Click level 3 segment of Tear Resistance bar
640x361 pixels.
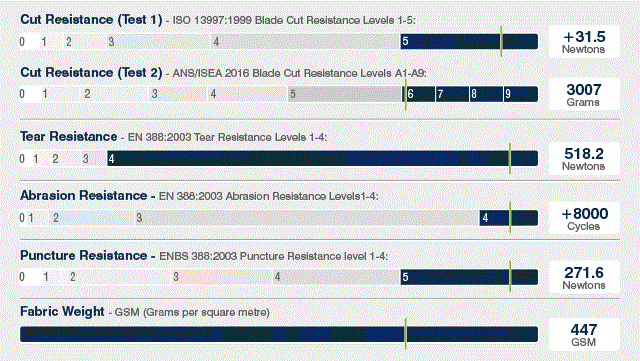[x=94, y=158]
